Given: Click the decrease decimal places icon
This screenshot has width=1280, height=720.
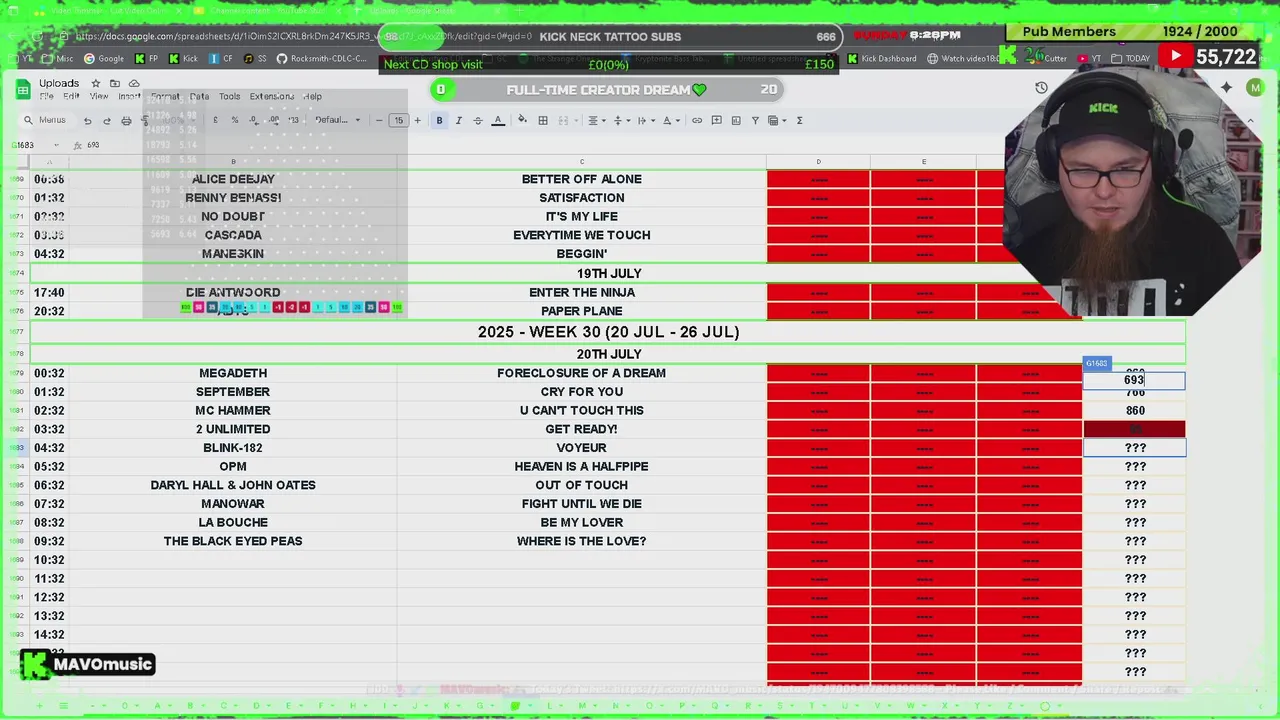Looking at the screenshot, I should click(254, 121).
